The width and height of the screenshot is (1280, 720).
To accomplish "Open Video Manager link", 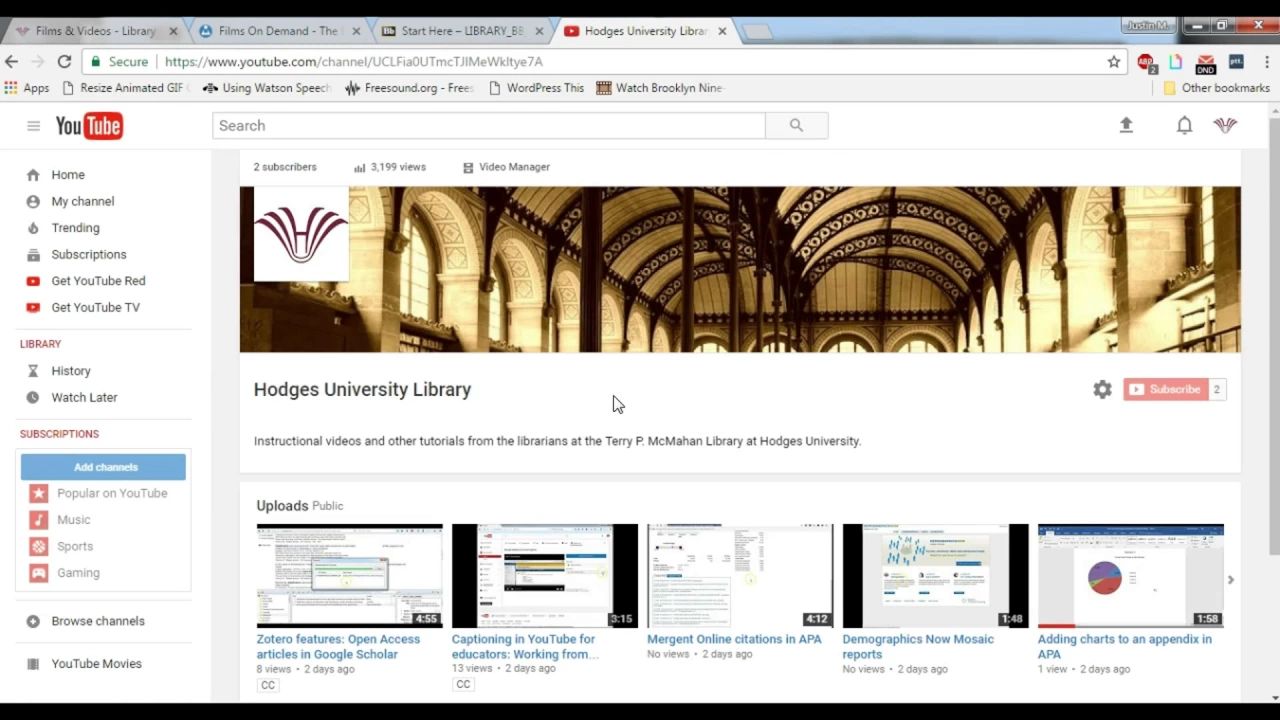I will tap(514, 167).
